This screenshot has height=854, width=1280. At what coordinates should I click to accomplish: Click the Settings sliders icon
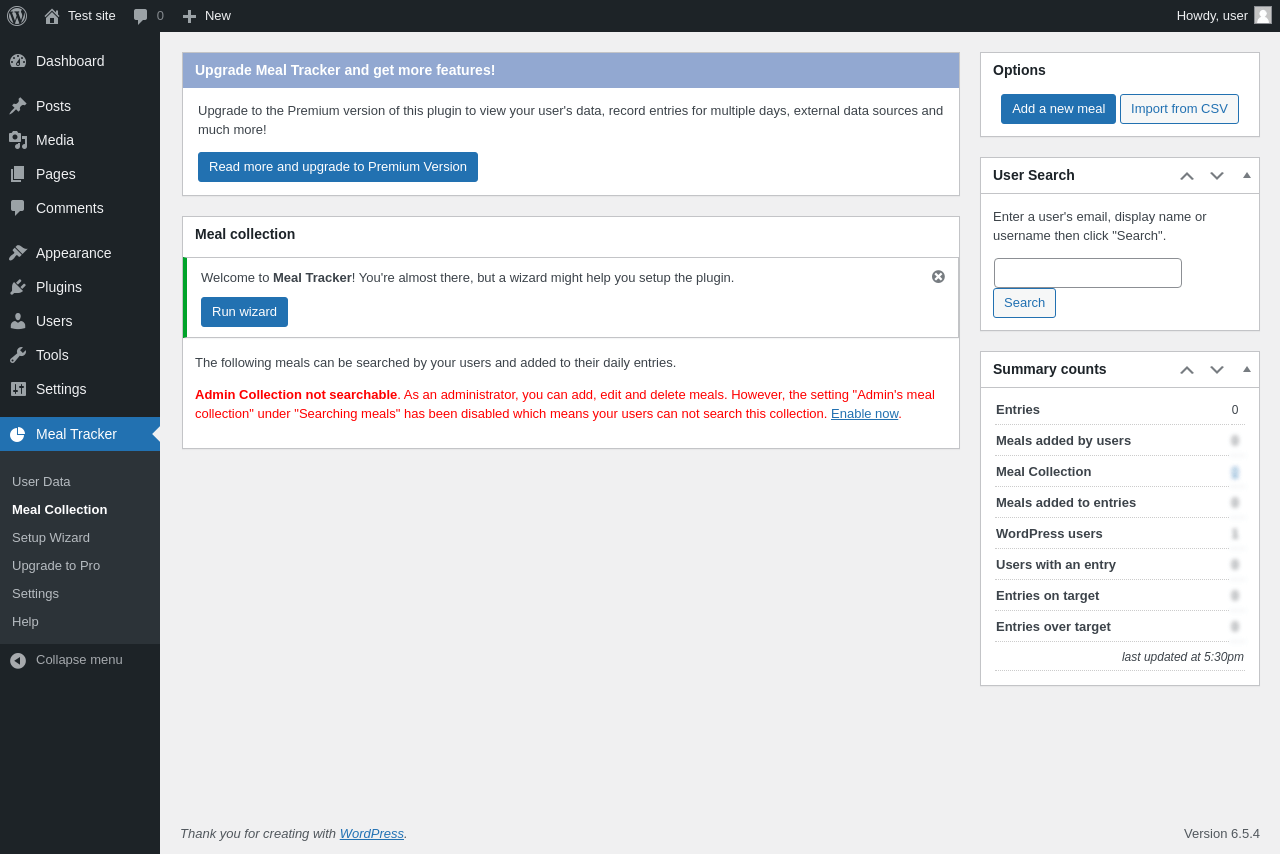coord(18,389)
